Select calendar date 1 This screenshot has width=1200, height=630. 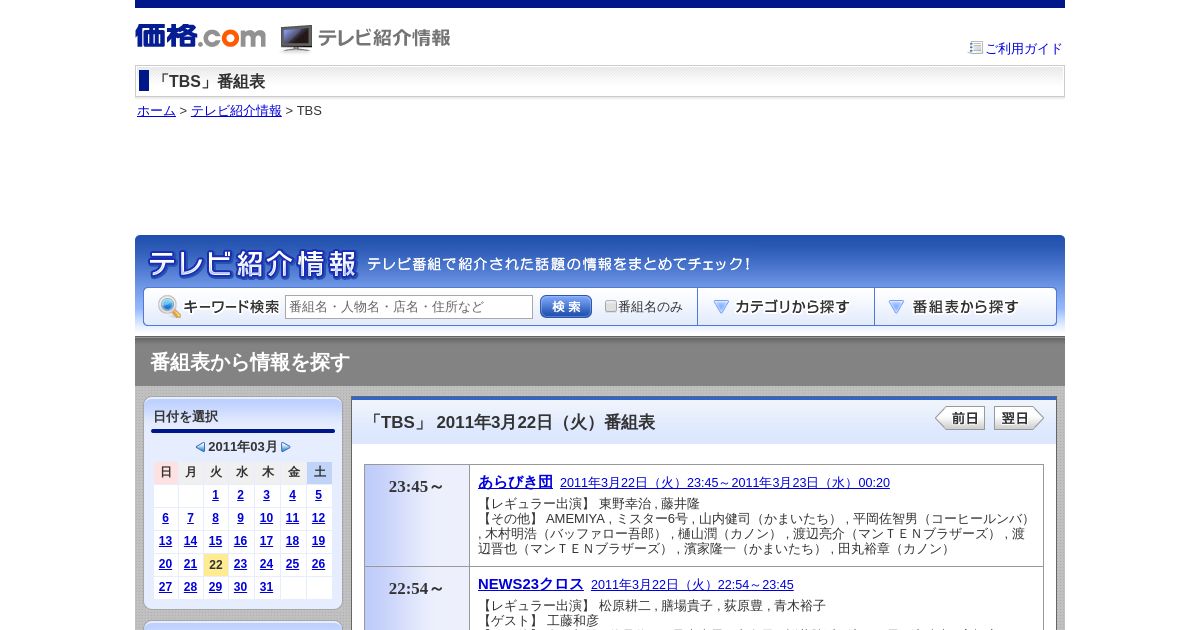215,495
